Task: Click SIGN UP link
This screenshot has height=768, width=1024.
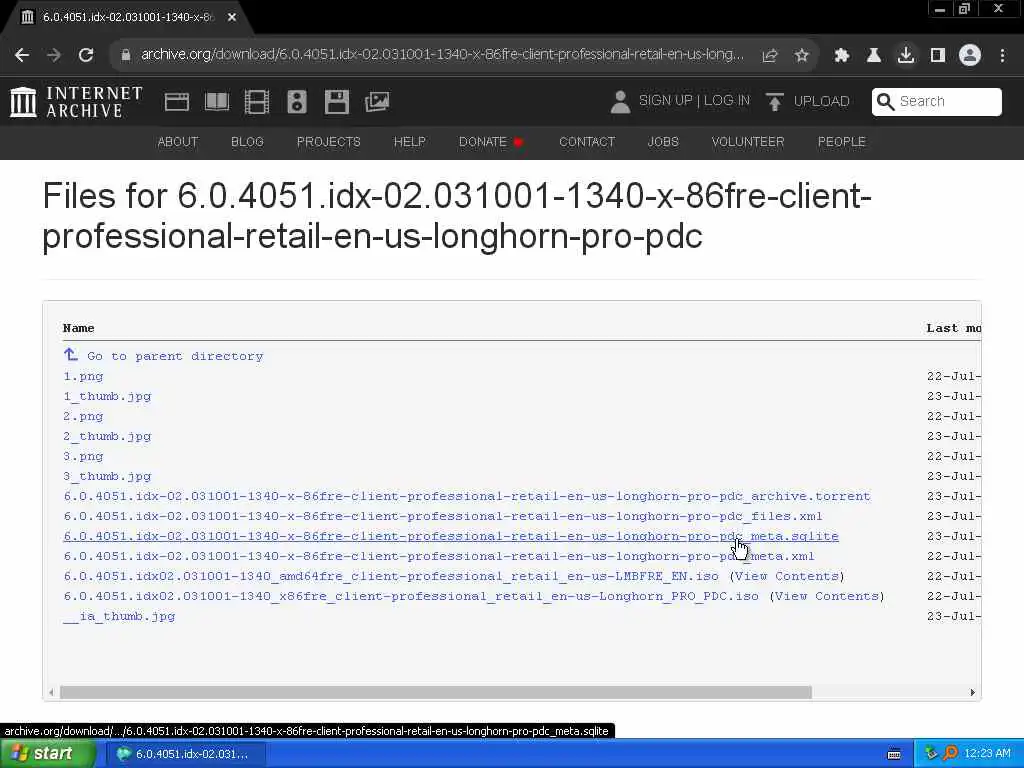Action: click(x=665, y=101)
